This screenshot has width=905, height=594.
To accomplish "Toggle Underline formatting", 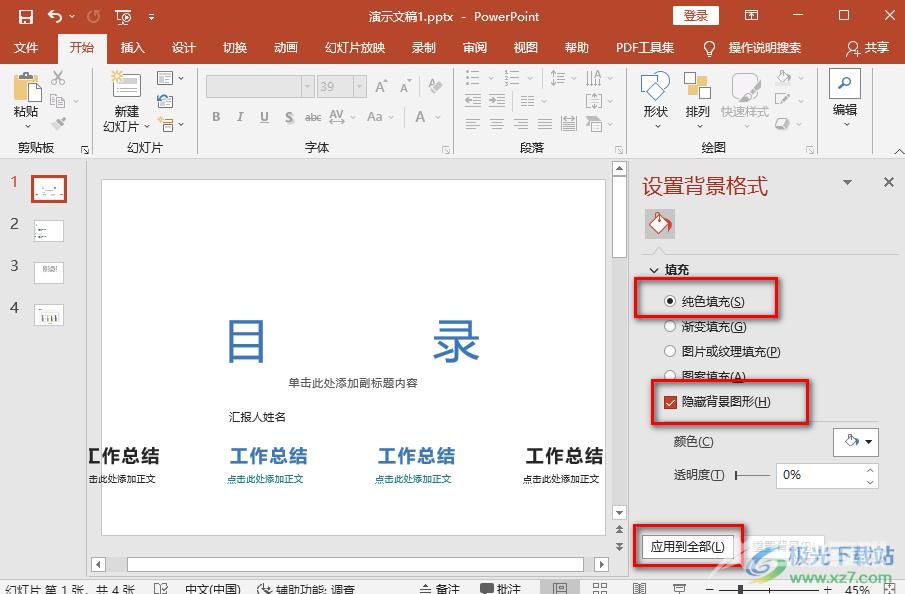I will point(264,117).
